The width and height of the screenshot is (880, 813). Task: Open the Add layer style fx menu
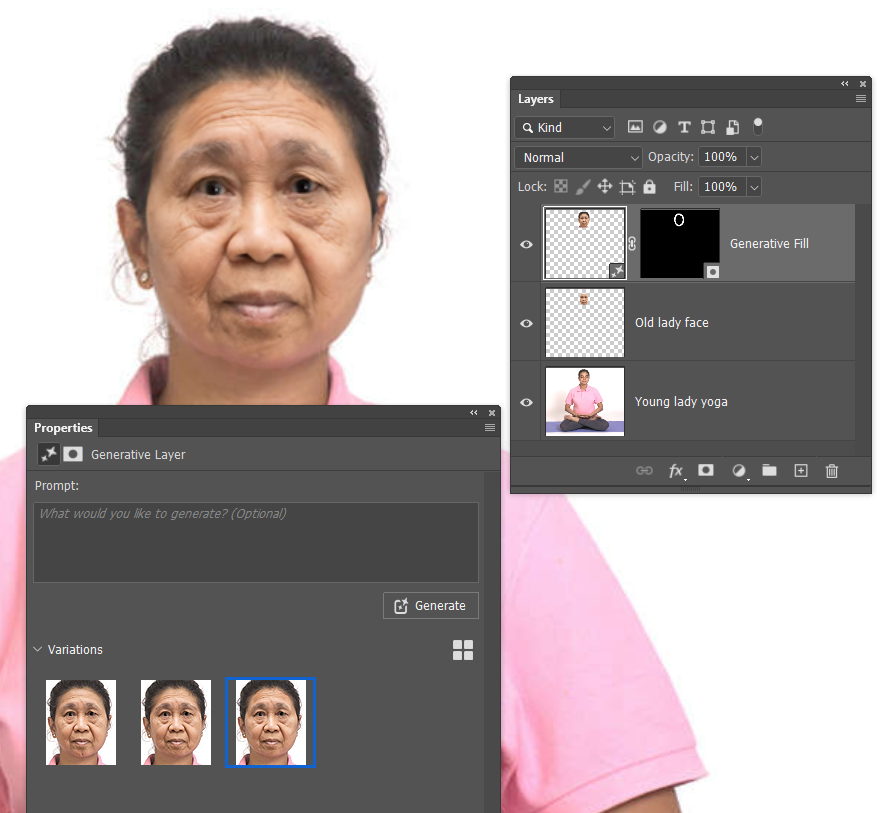[x=676, y=470]
